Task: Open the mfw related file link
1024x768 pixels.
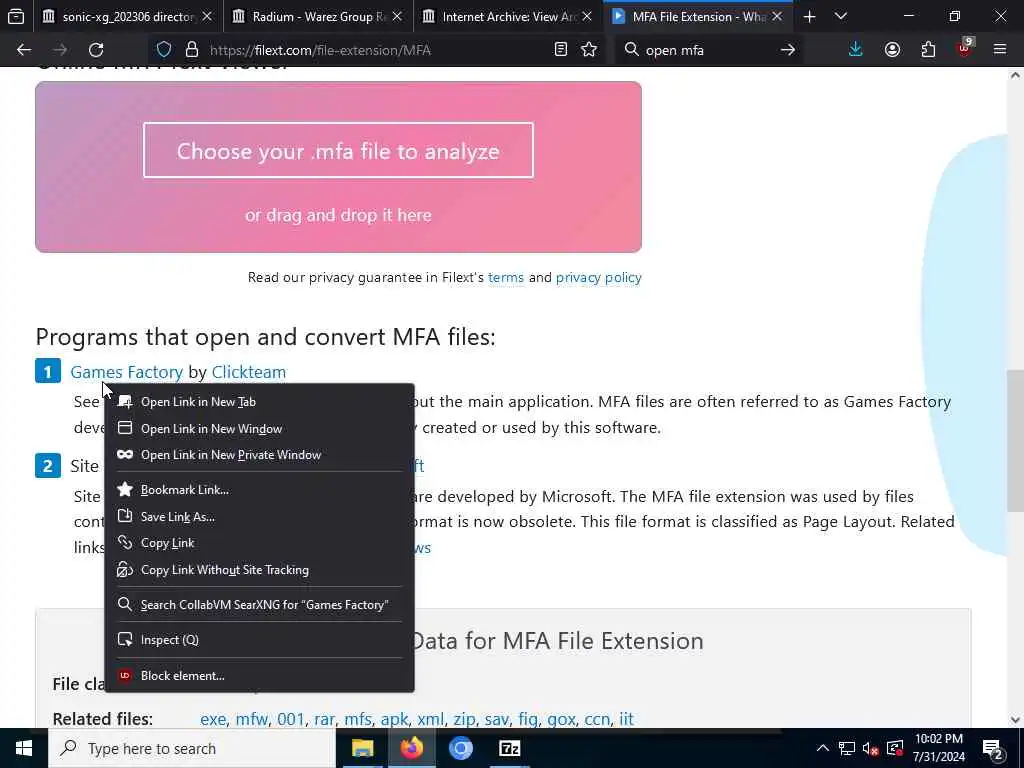Action: click(251, 718)
